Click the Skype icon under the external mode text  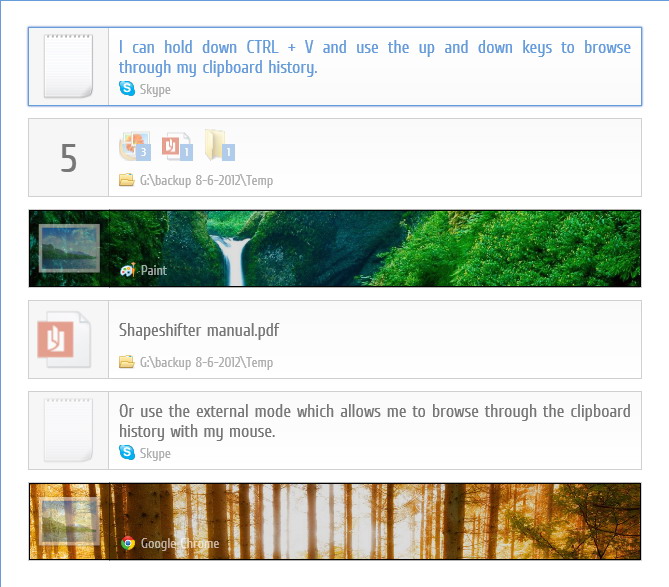[127, 453]
